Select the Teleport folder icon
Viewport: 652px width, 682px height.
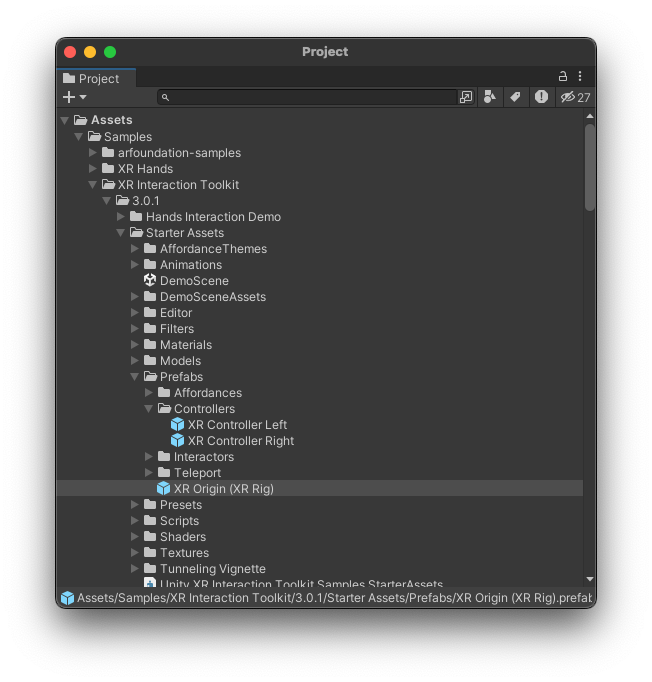(164, 472)
